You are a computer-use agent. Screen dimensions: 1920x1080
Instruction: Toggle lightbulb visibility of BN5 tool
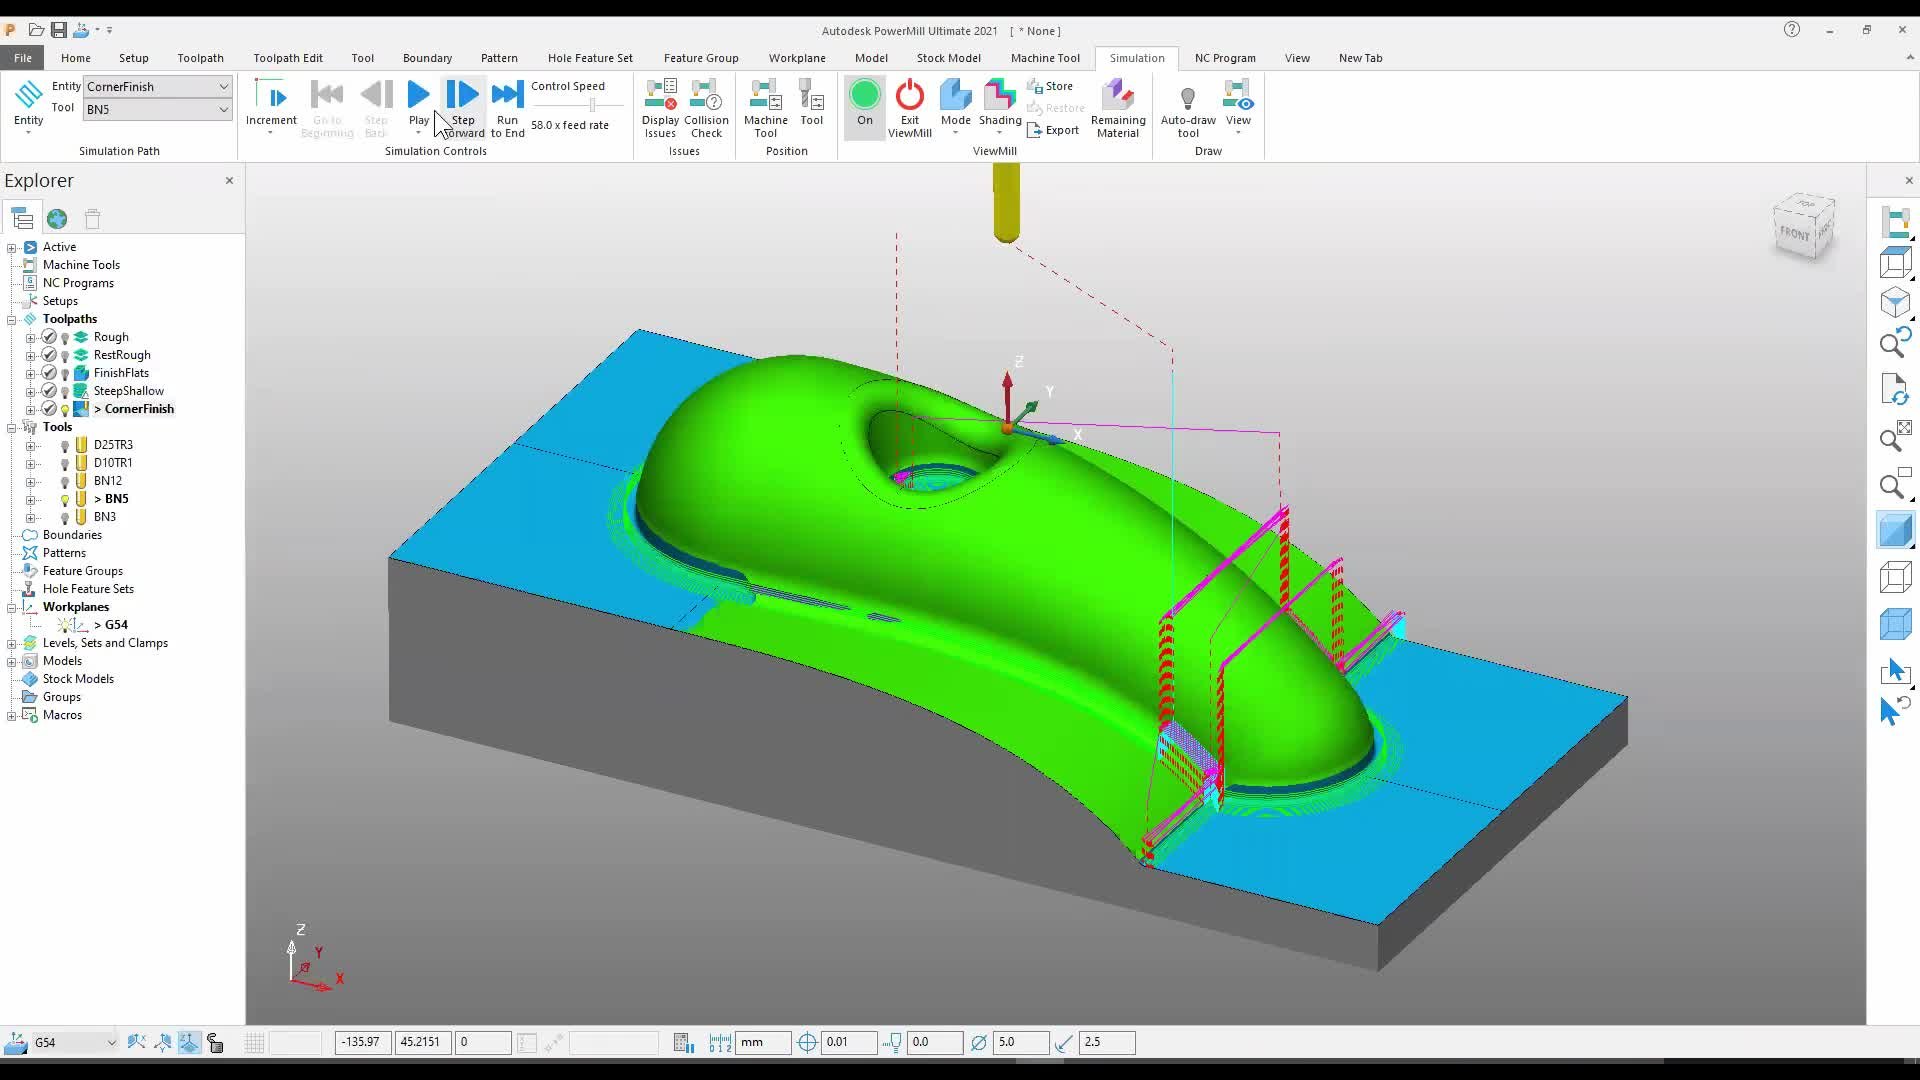[65, 499]
